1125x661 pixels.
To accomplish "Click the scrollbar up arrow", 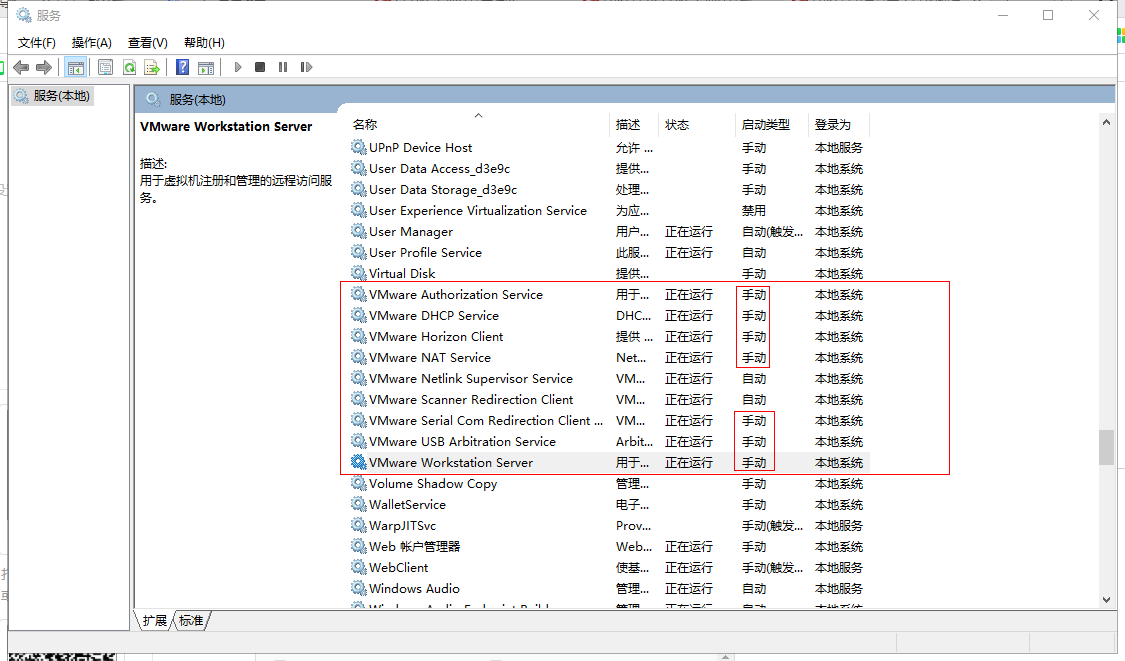I will pyautogui.click(x=1106, y=123).
